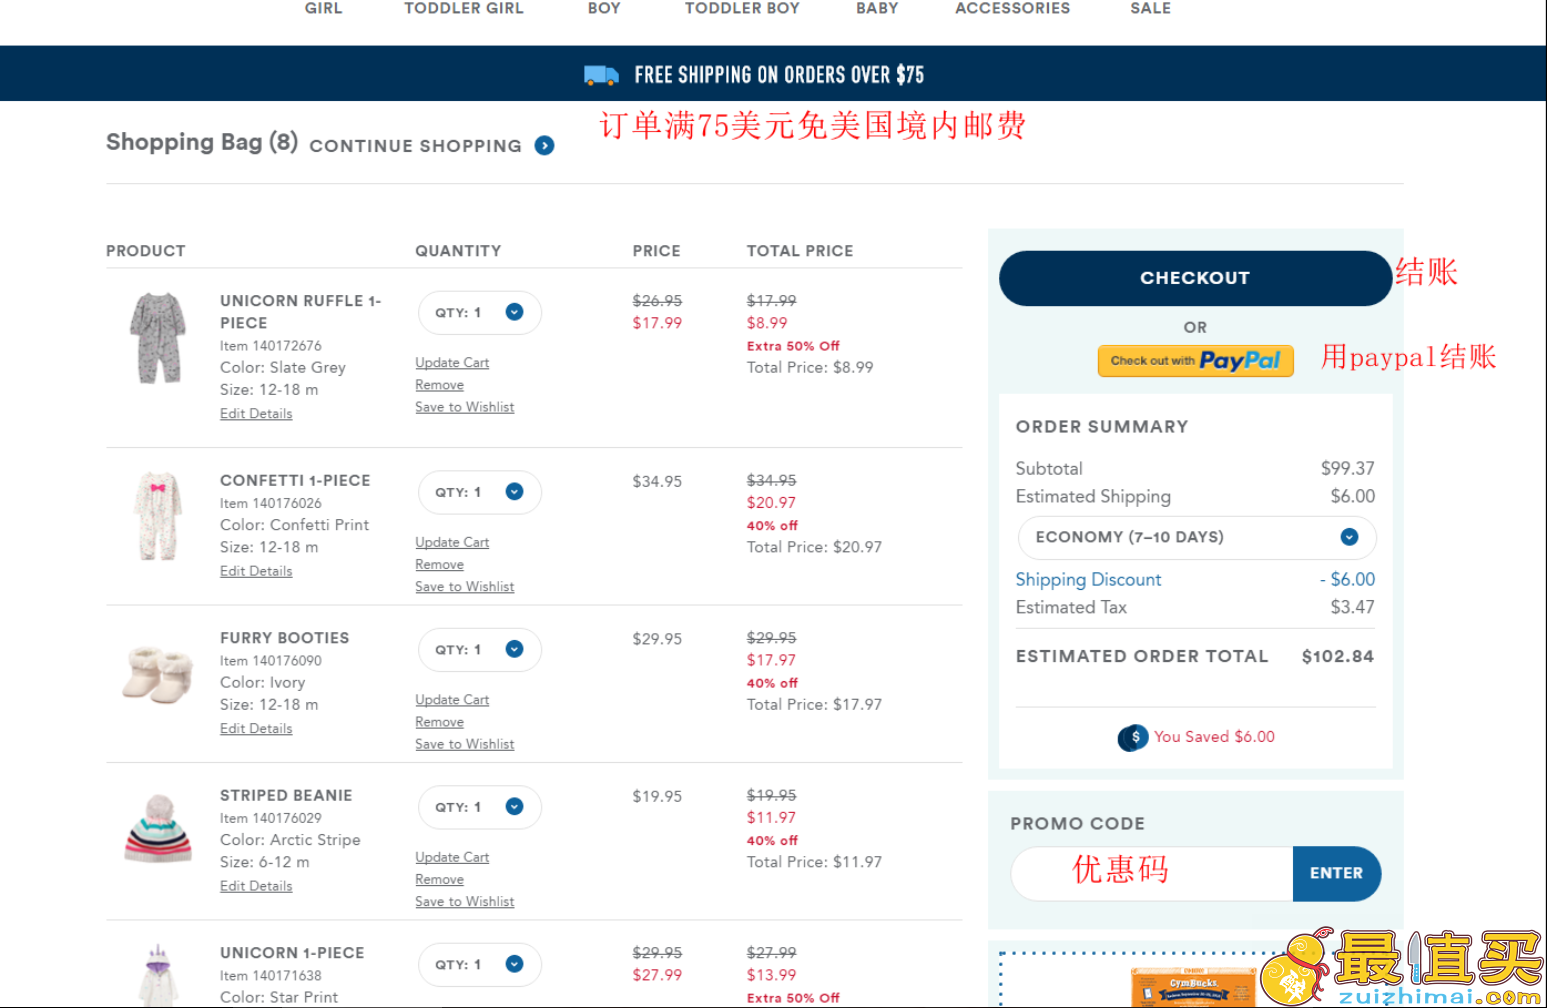Open the Toddler Girl menu
Screen dimensions: 1547x1008
click(464, 8)
